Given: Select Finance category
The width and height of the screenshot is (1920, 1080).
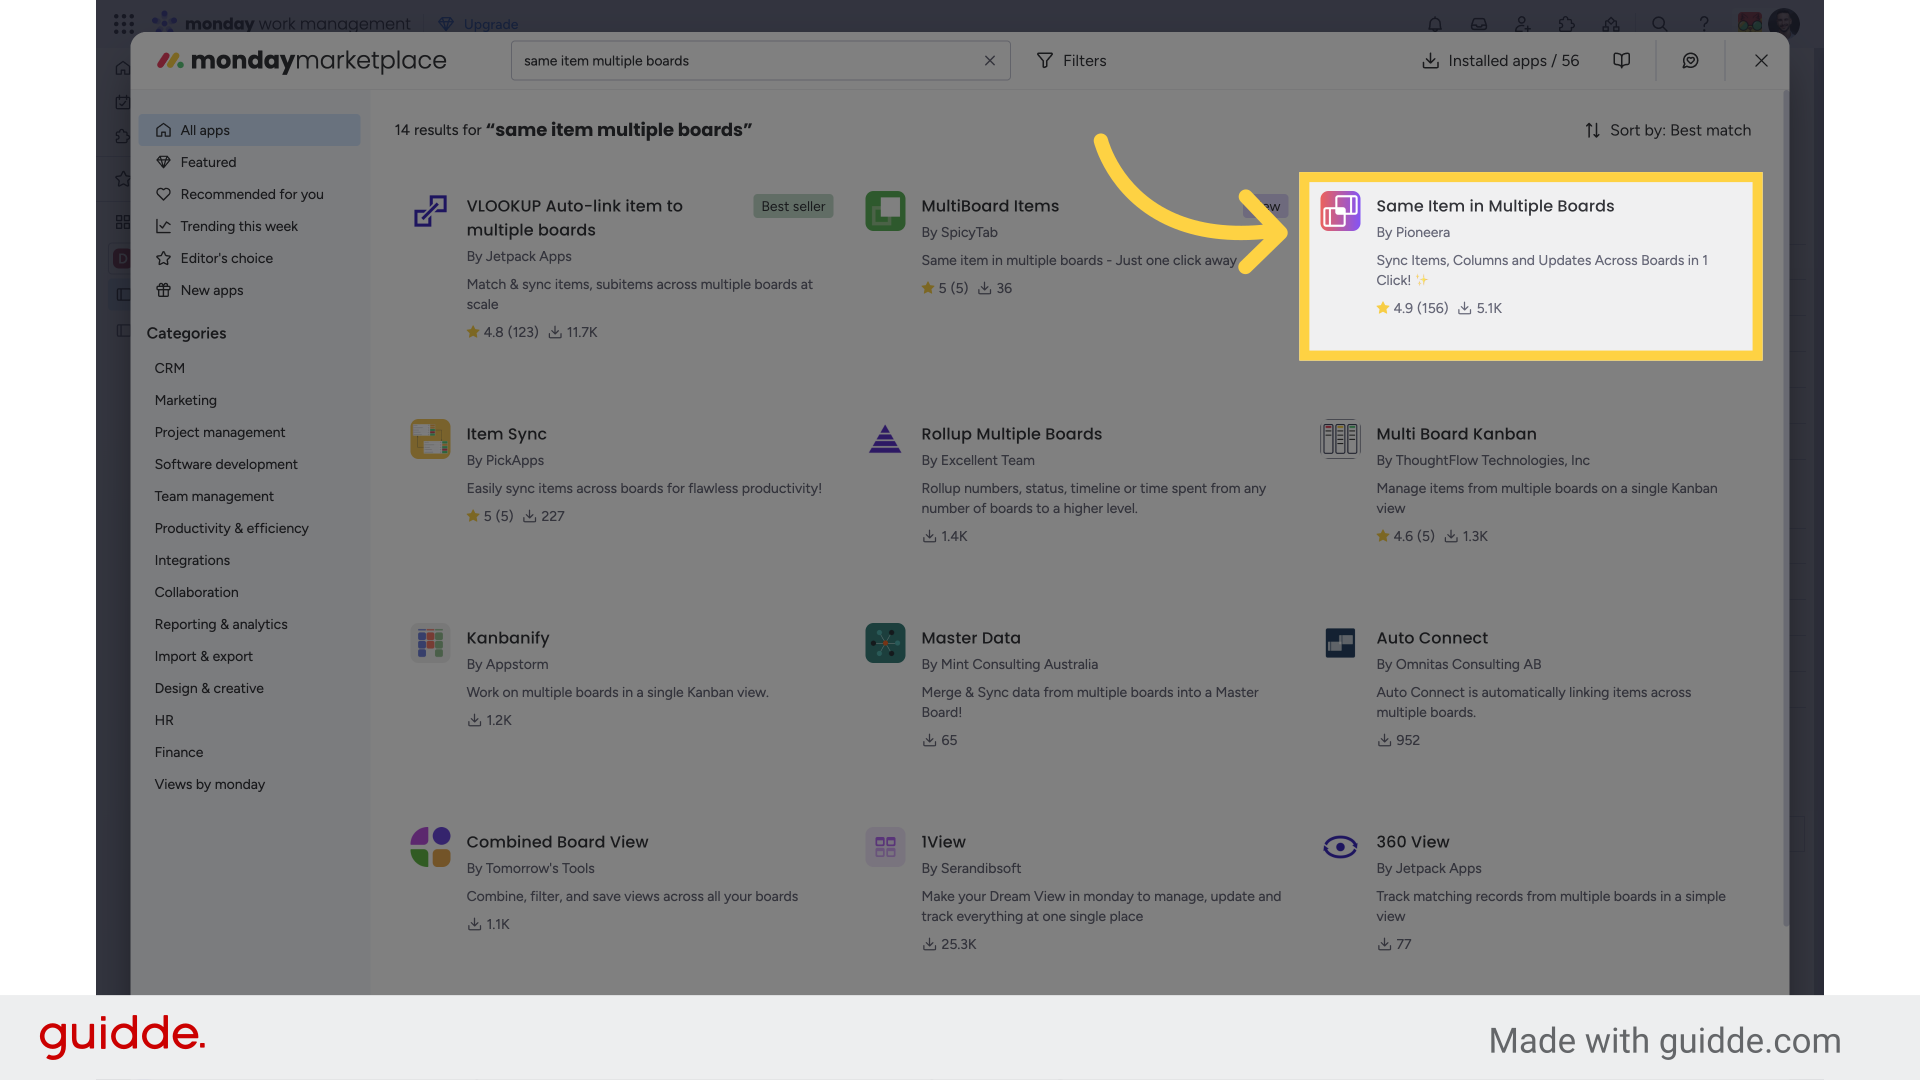Looking at the screenshot, I should click(179, 752).
